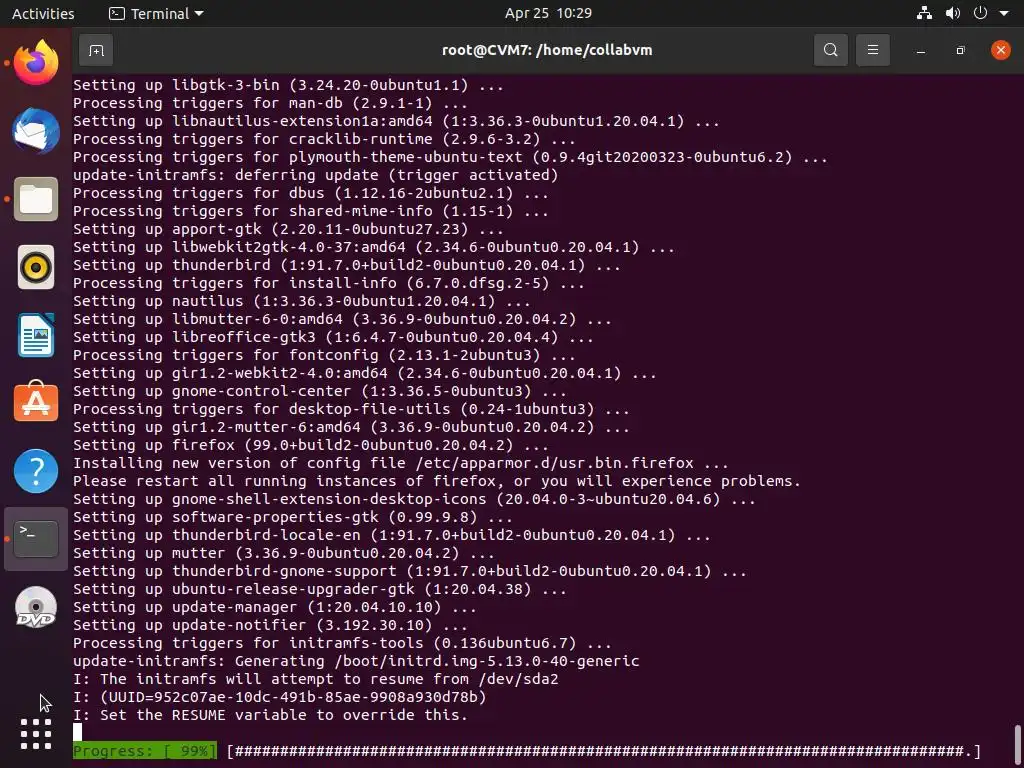This screenshot has width=1024, height=768.
Task: Click the line 'Setting up firefox (99.0+build2'
Action: click(311, 445)
